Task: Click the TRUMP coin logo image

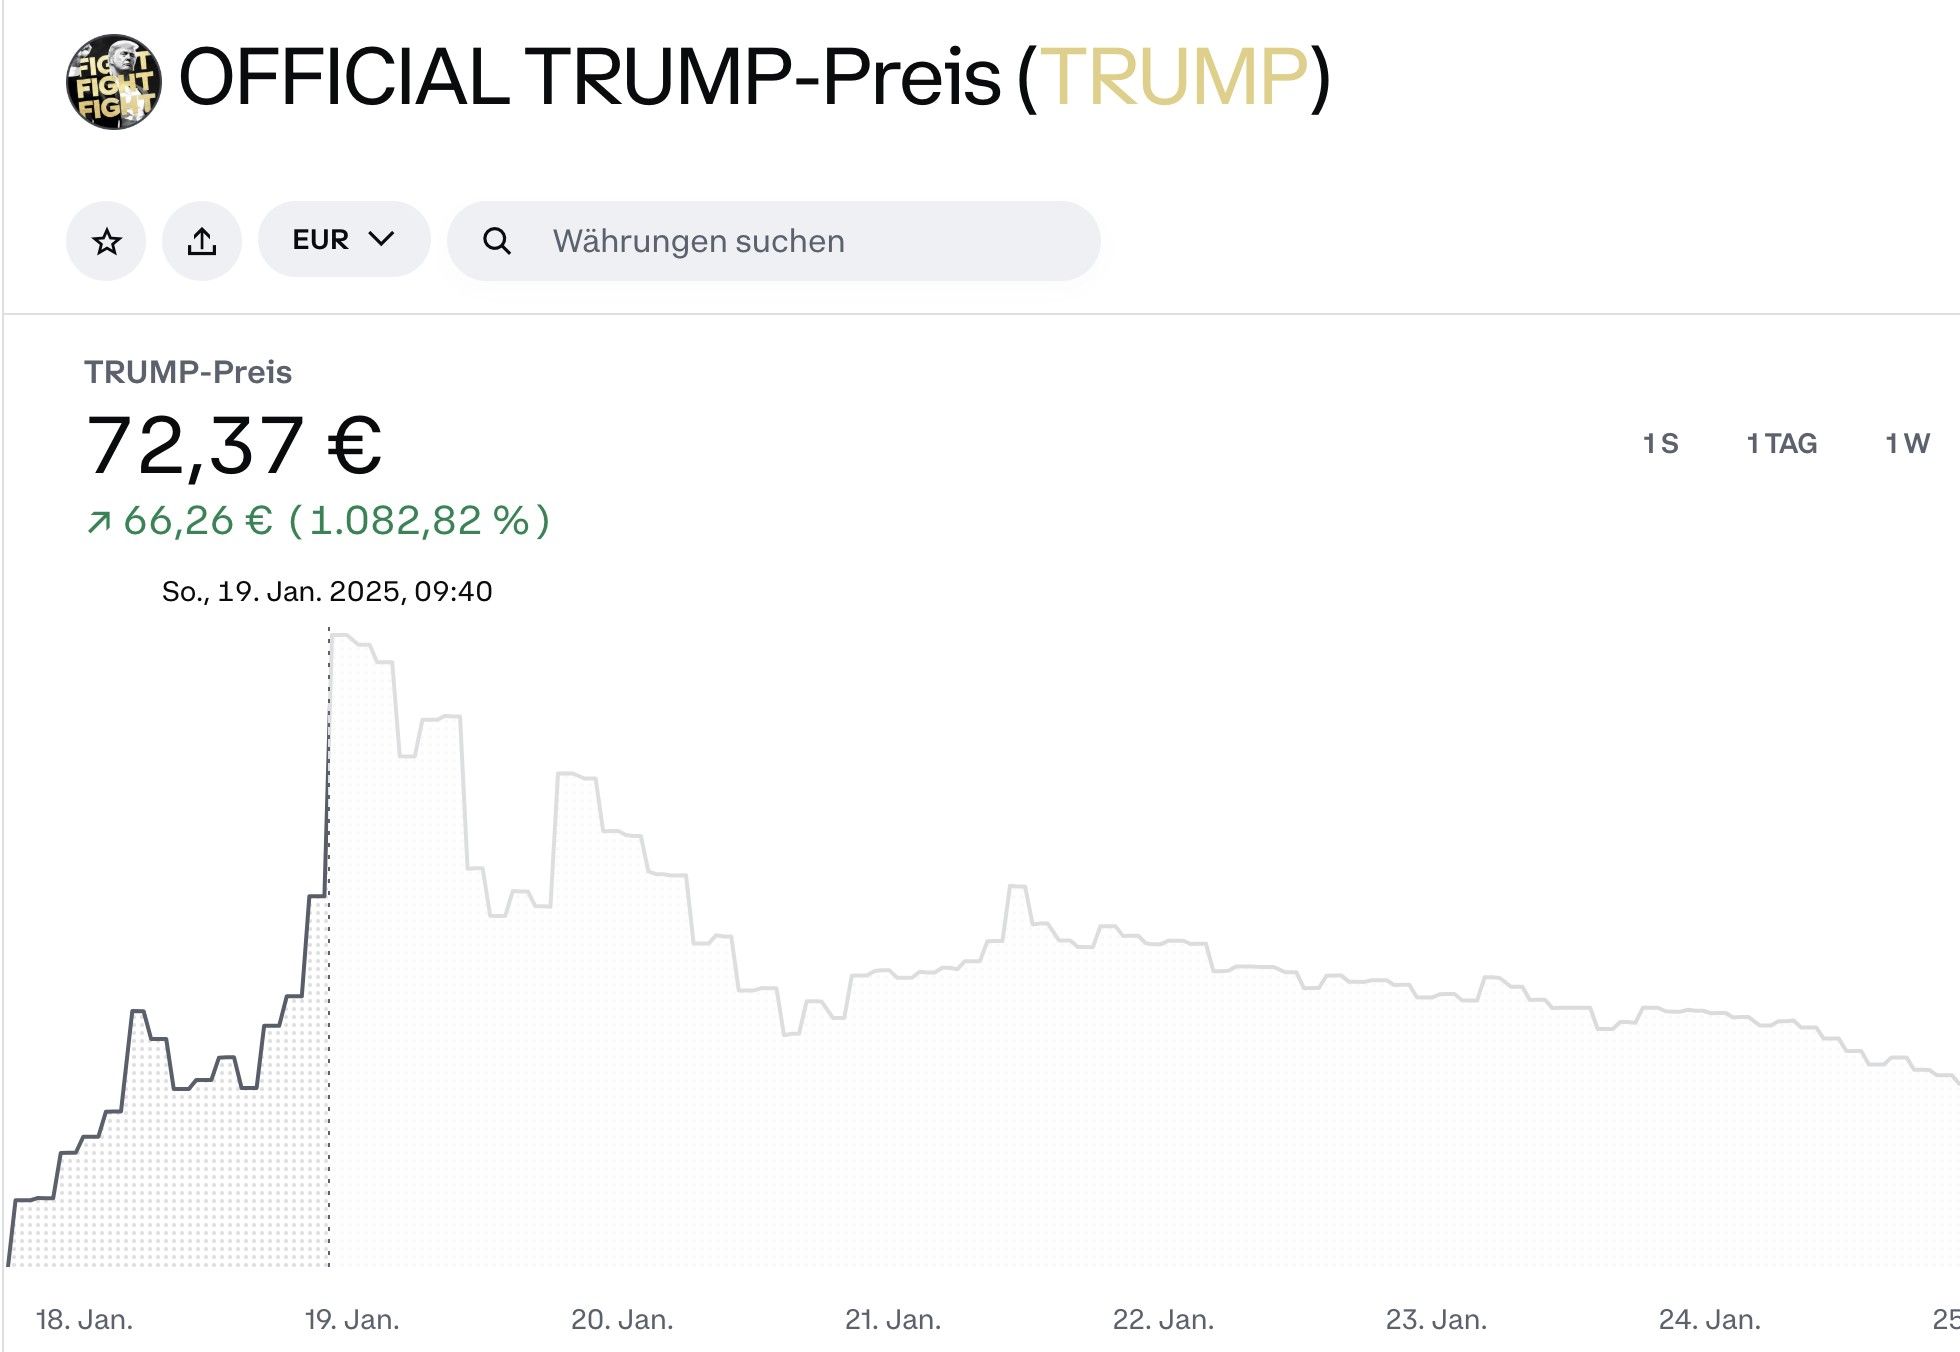Action: tap(113, 81)
